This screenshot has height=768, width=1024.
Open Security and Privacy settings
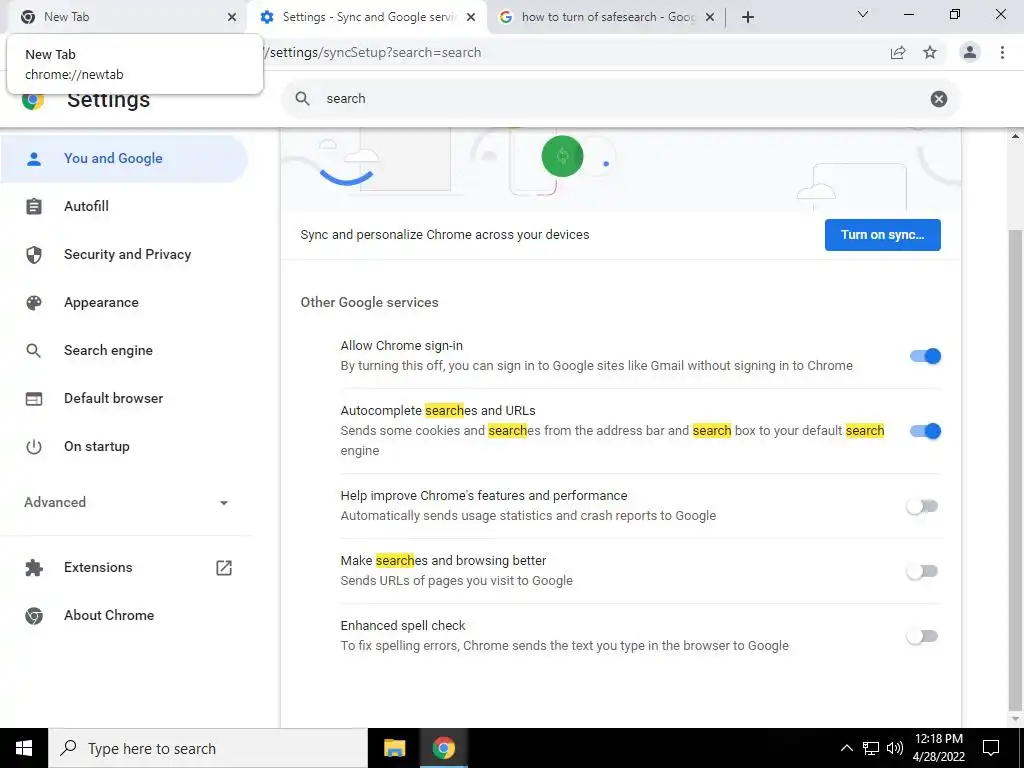pos(124,255)
